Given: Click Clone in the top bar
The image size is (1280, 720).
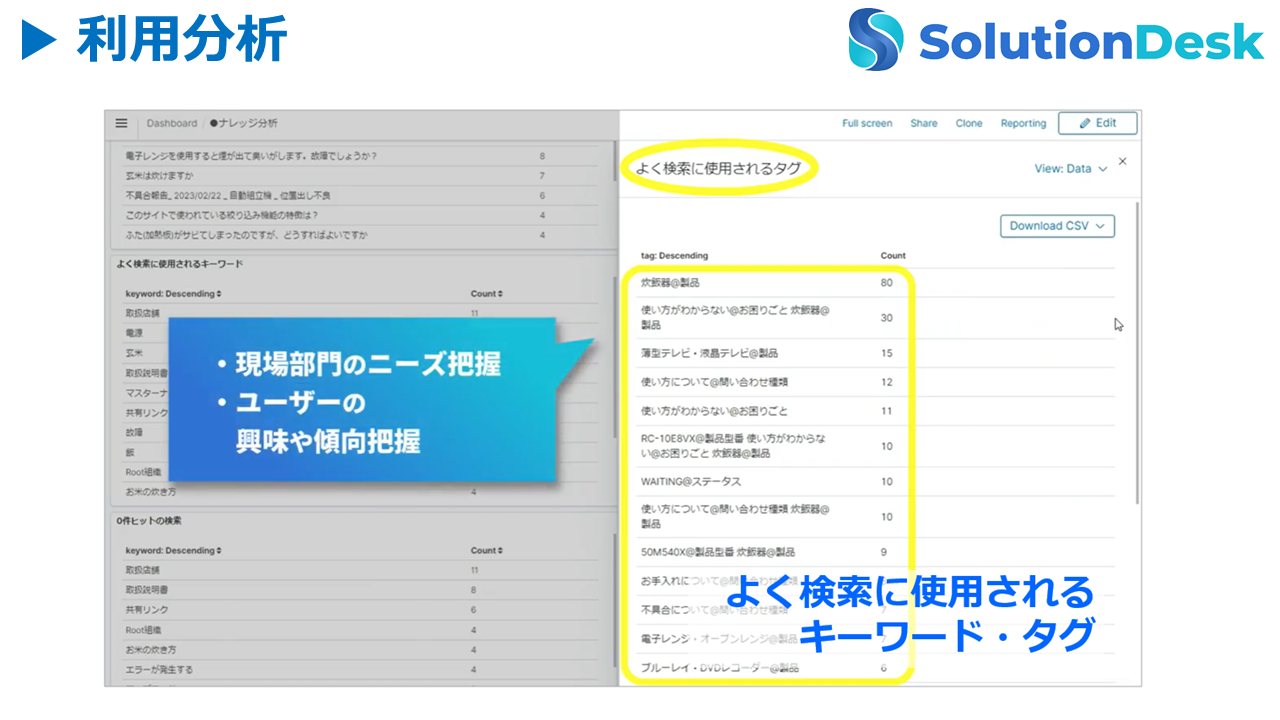Looking at the screenshot, I should [969, 123].
